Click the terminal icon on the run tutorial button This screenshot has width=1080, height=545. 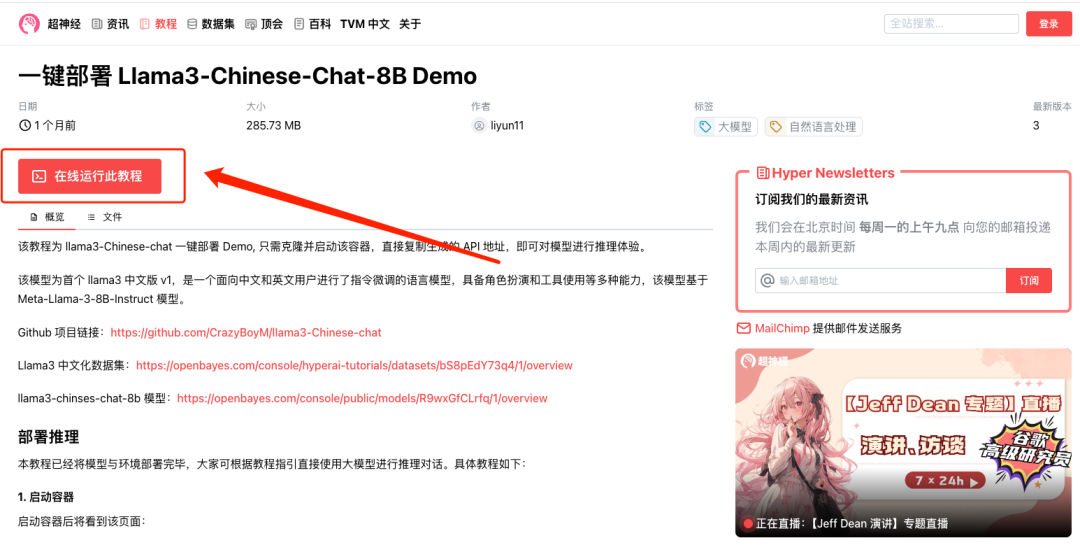40,176
